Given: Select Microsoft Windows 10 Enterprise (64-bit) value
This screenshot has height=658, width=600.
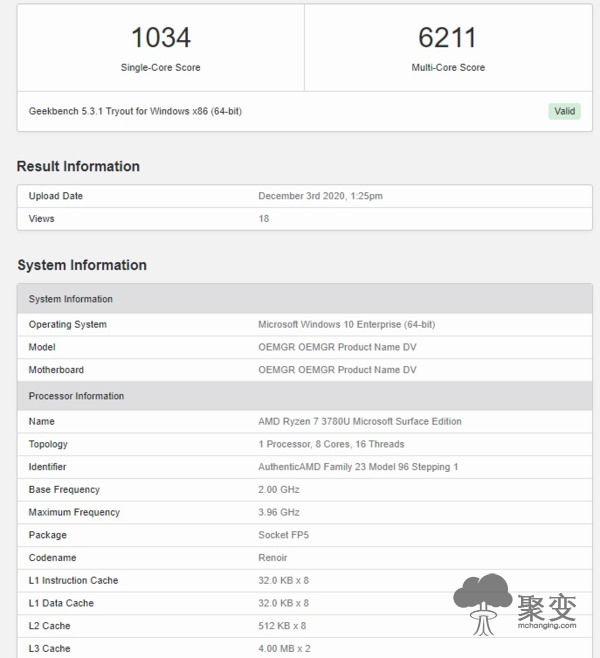Looking at the screenshot, I should pyautogui.click(x=347, y=324).
